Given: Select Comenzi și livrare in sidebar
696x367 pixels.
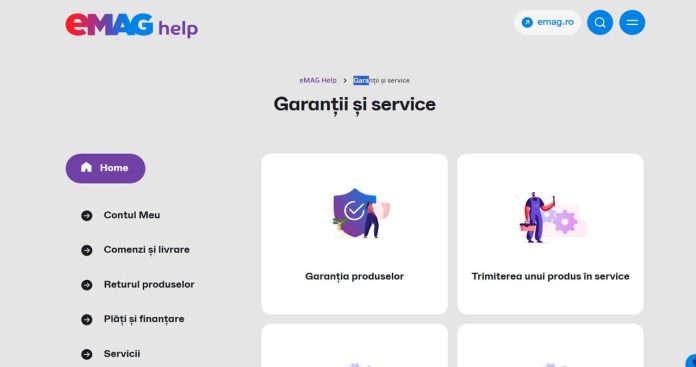Looking at the screenshot, I should tap(146, 250).
